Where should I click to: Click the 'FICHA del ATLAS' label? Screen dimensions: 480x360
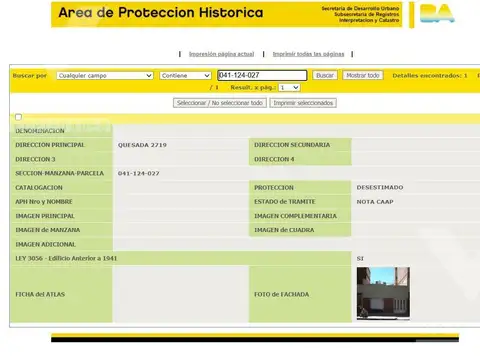click(40, 294)
